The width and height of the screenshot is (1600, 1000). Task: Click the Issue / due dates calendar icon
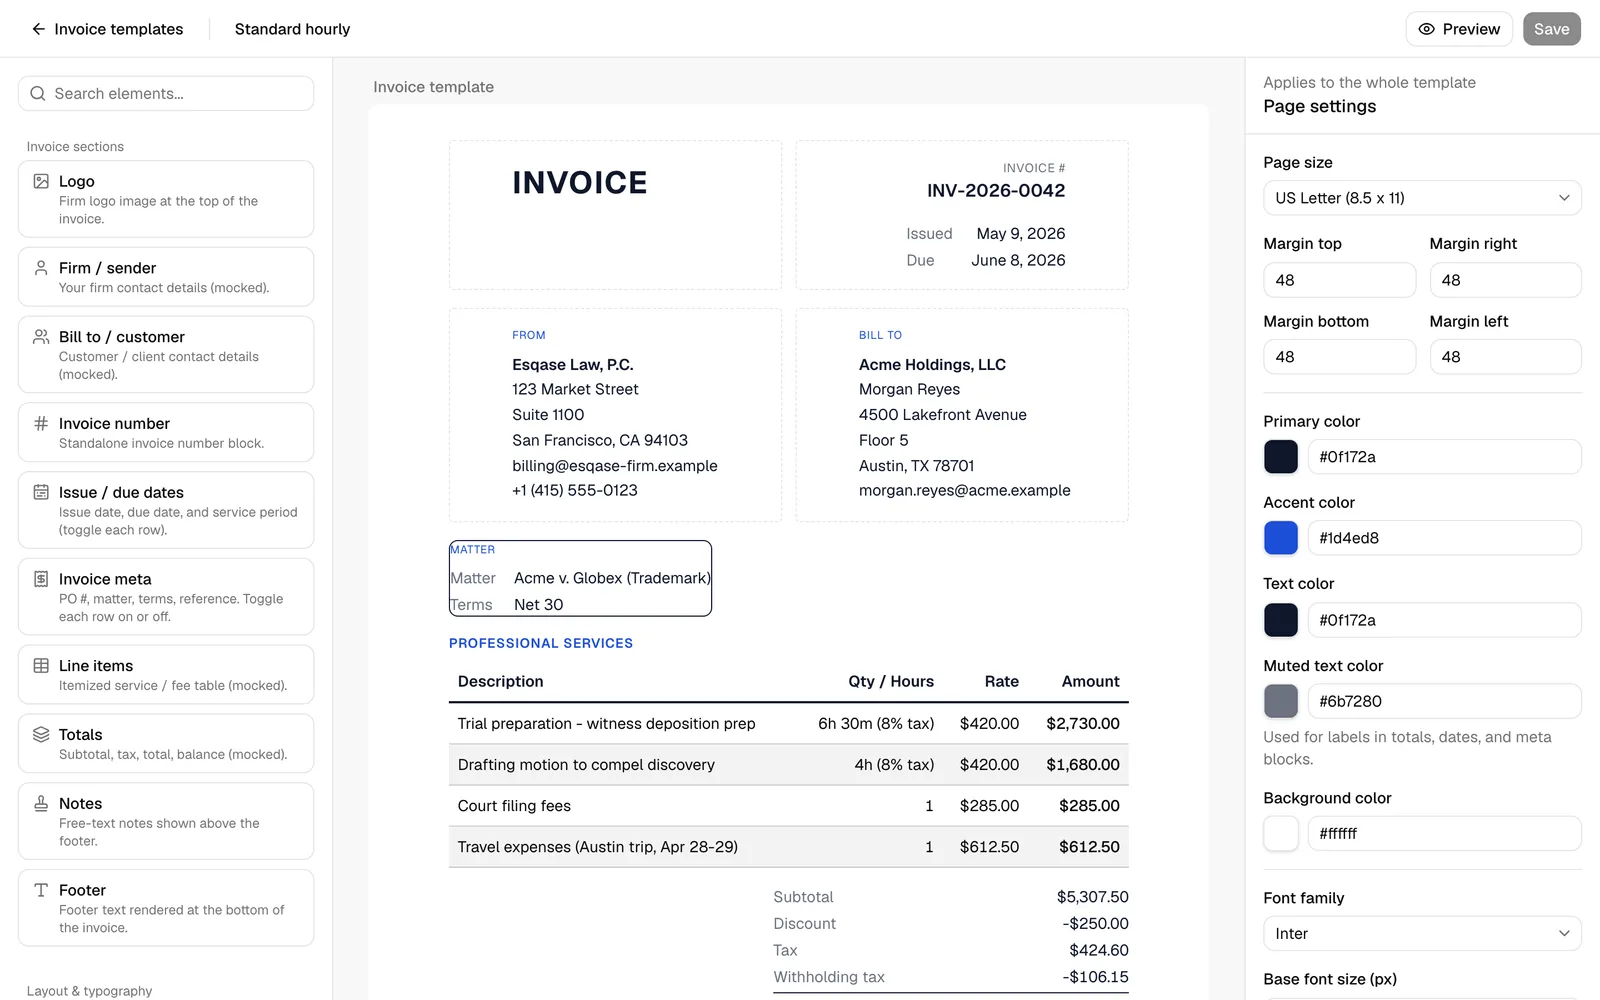point(41,492)
